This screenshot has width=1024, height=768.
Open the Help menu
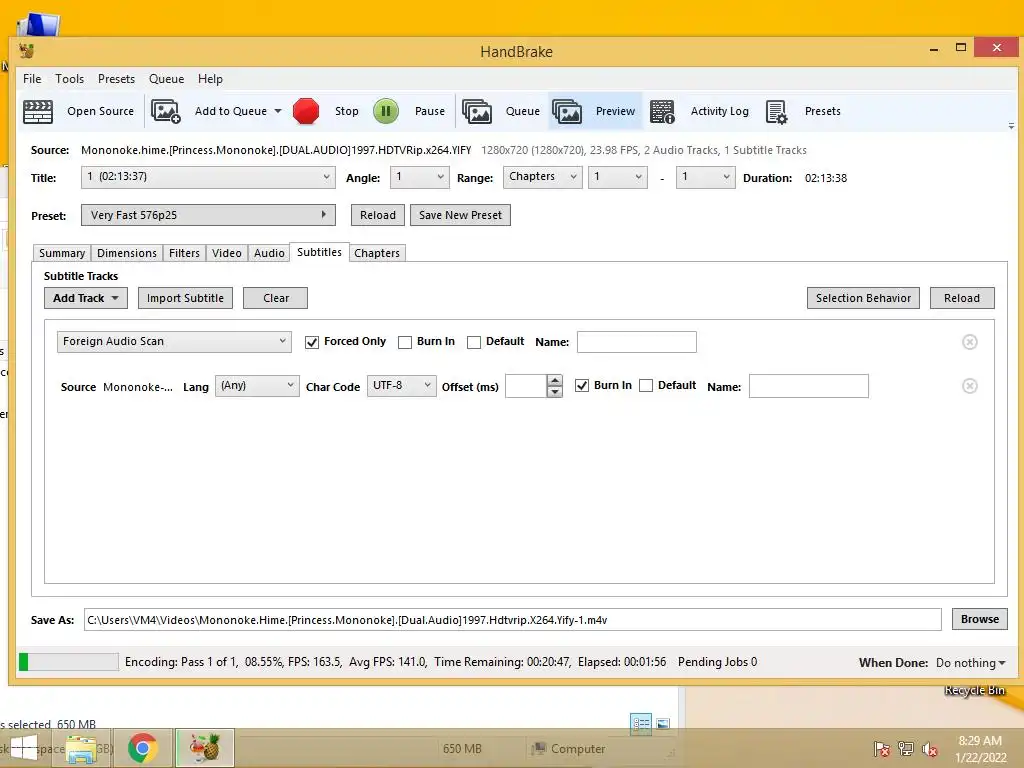click(210, 78)
